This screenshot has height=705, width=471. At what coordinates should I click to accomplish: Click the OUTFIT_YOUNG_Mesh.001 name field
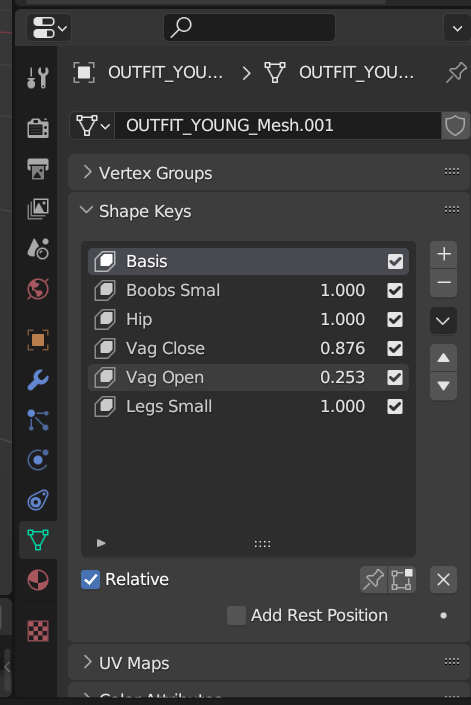point(278,125)
